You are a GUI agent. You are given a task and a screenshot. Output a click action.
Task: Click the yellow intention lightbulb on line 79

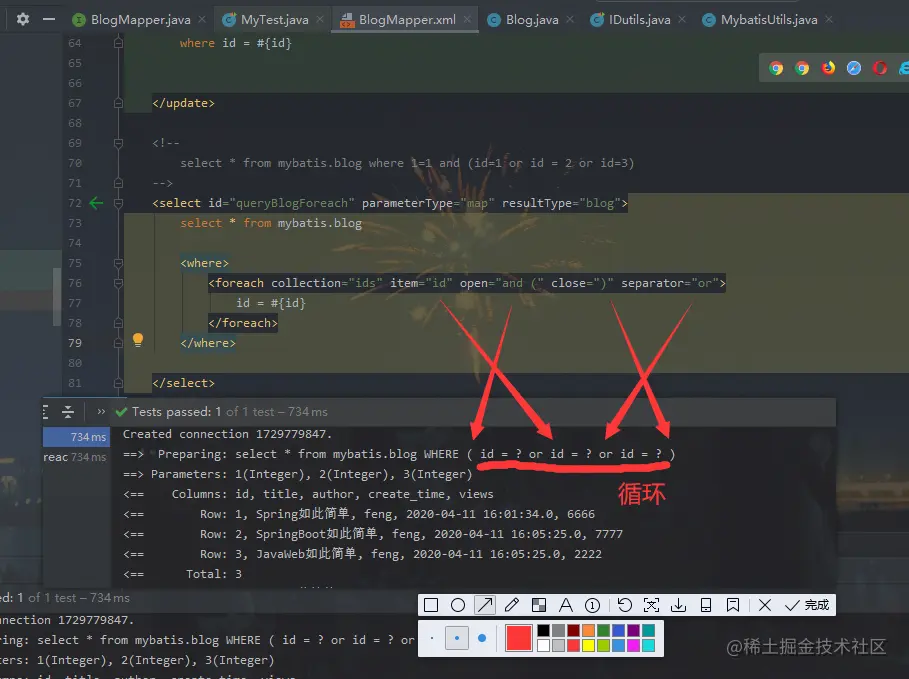tap(138, 340)
